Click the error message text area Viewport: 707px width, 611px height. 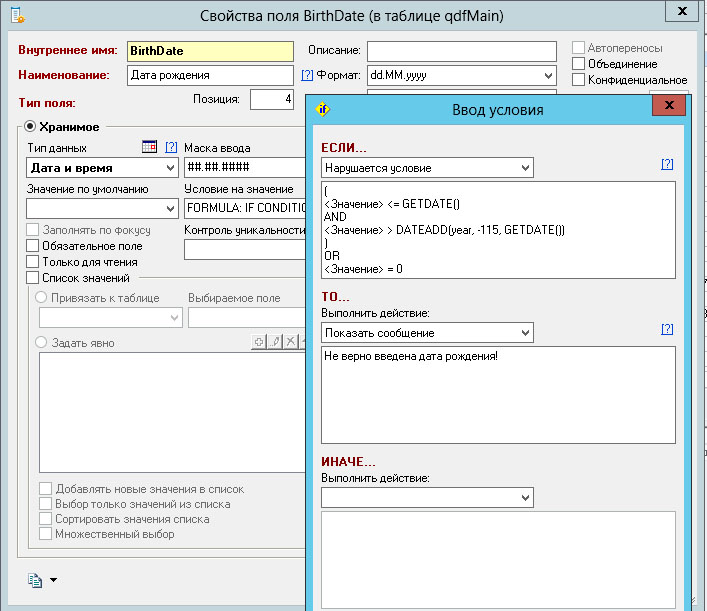click(x=498, y=394)
